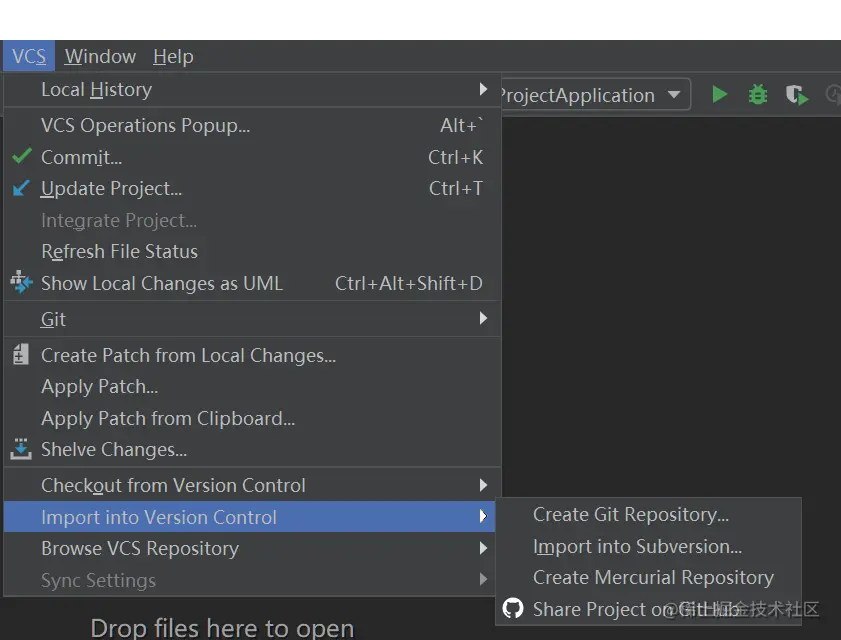
Task: Click the Show Local Changes UML icon
Action: coord(21,282)
